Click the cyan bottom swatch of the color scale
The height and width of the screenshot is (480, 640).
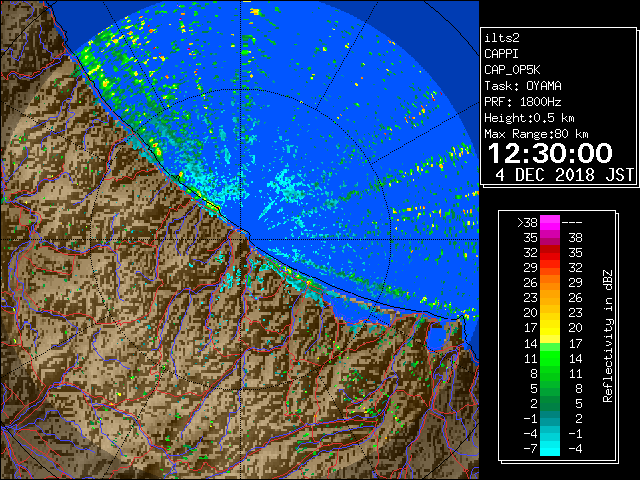tap(550, 448)
